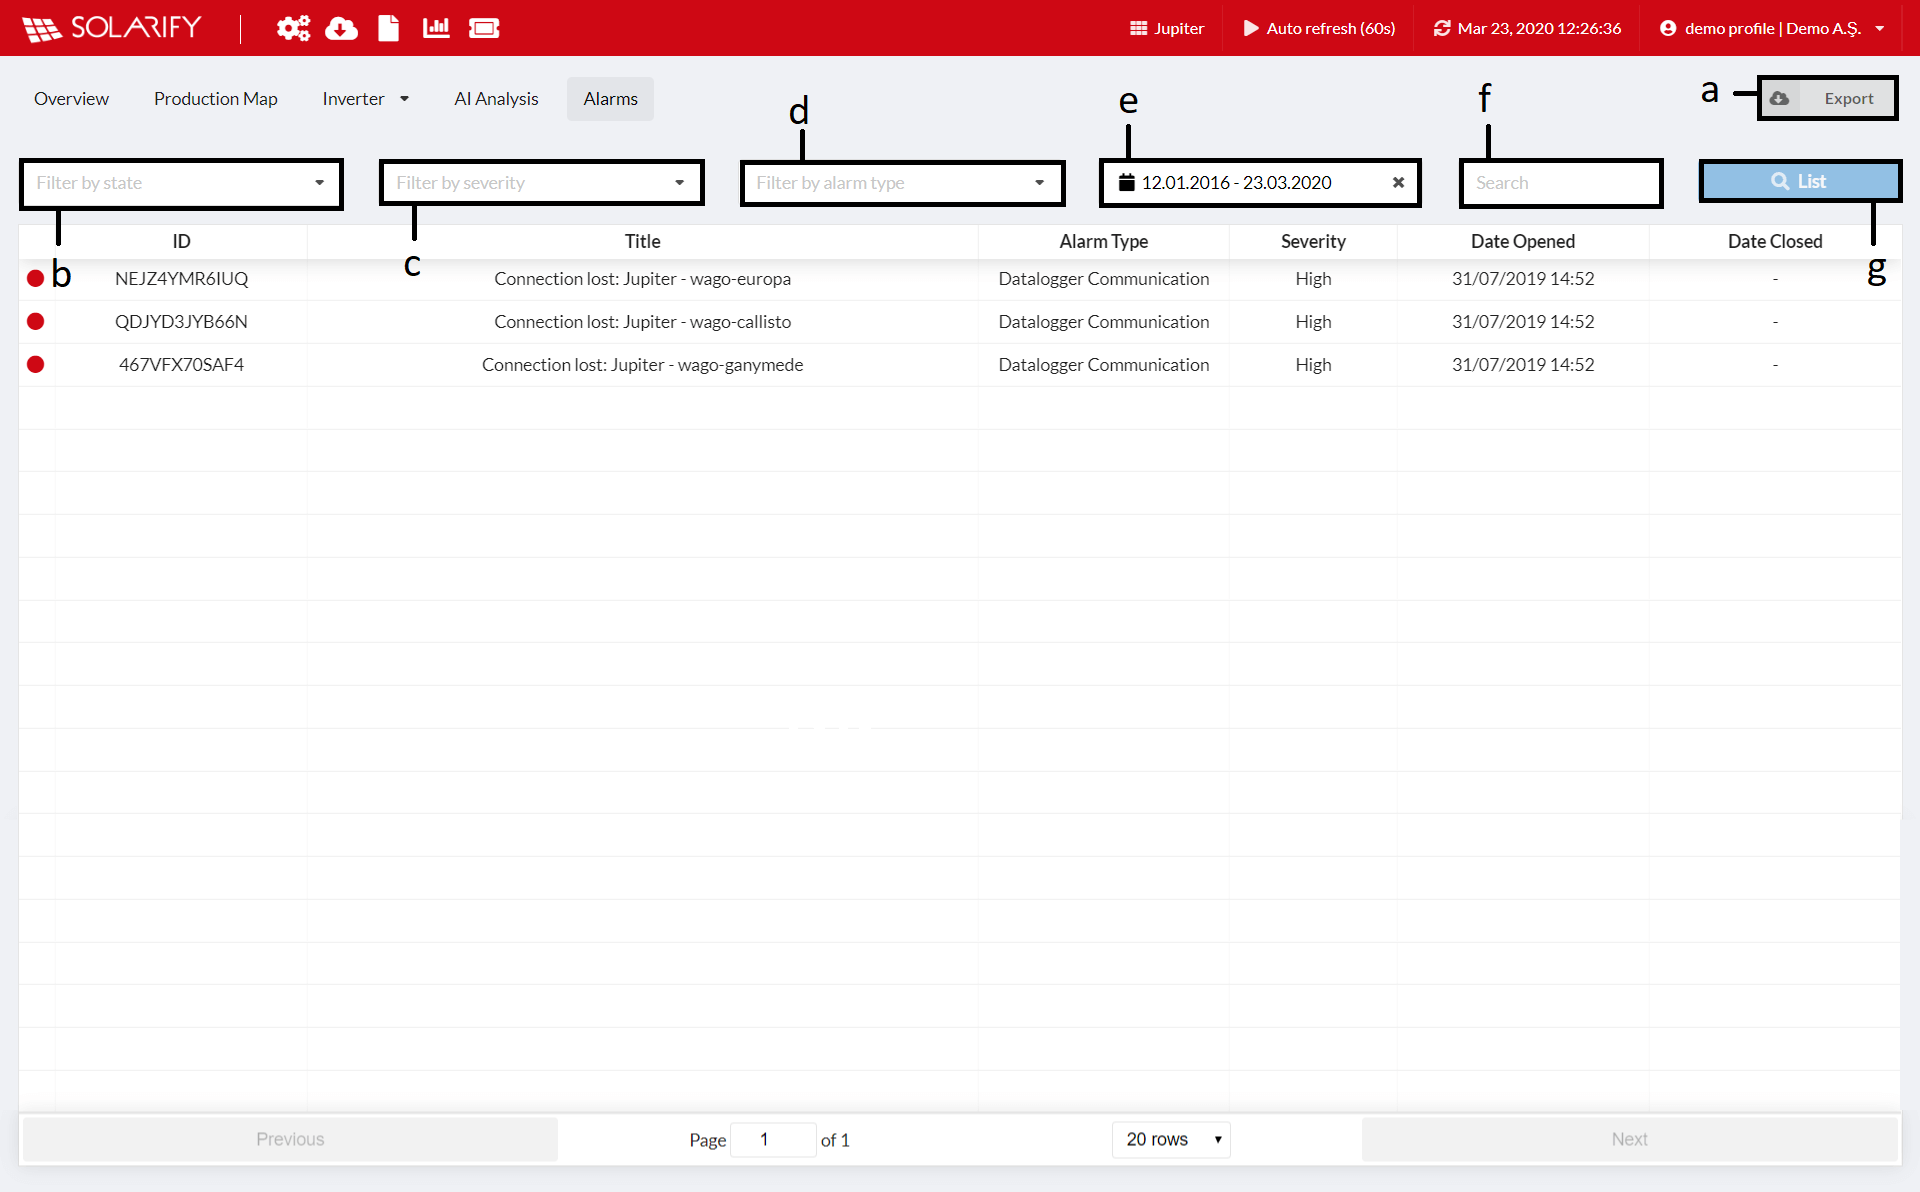Click the Auto refresh play icon
This screenshot has height=1192, width=1920.
[x=1248, y=25]
